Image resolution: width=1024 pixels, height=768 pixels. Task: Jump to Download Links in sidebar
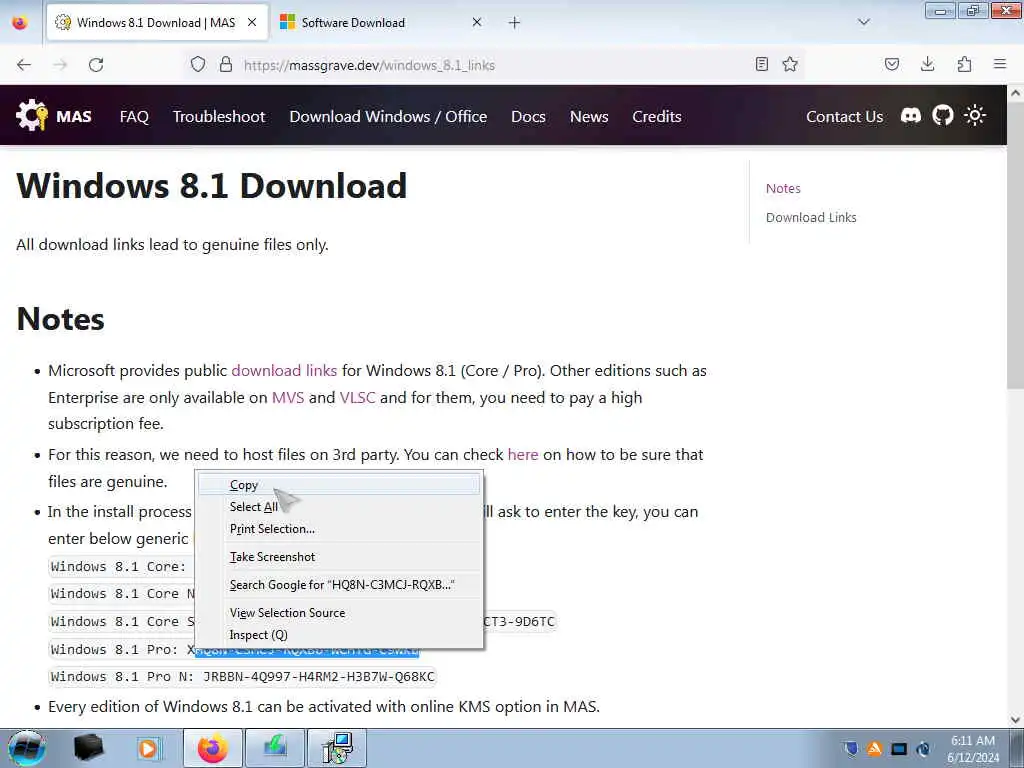(811, 217)
